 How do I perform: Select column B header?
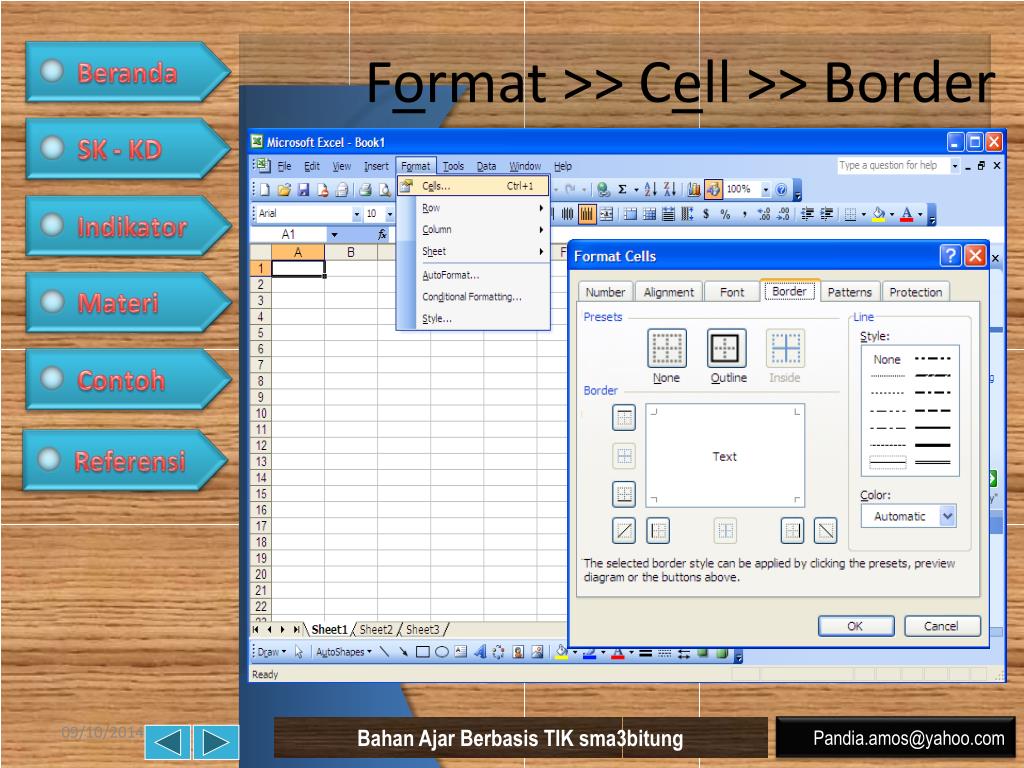click(351, 252)
